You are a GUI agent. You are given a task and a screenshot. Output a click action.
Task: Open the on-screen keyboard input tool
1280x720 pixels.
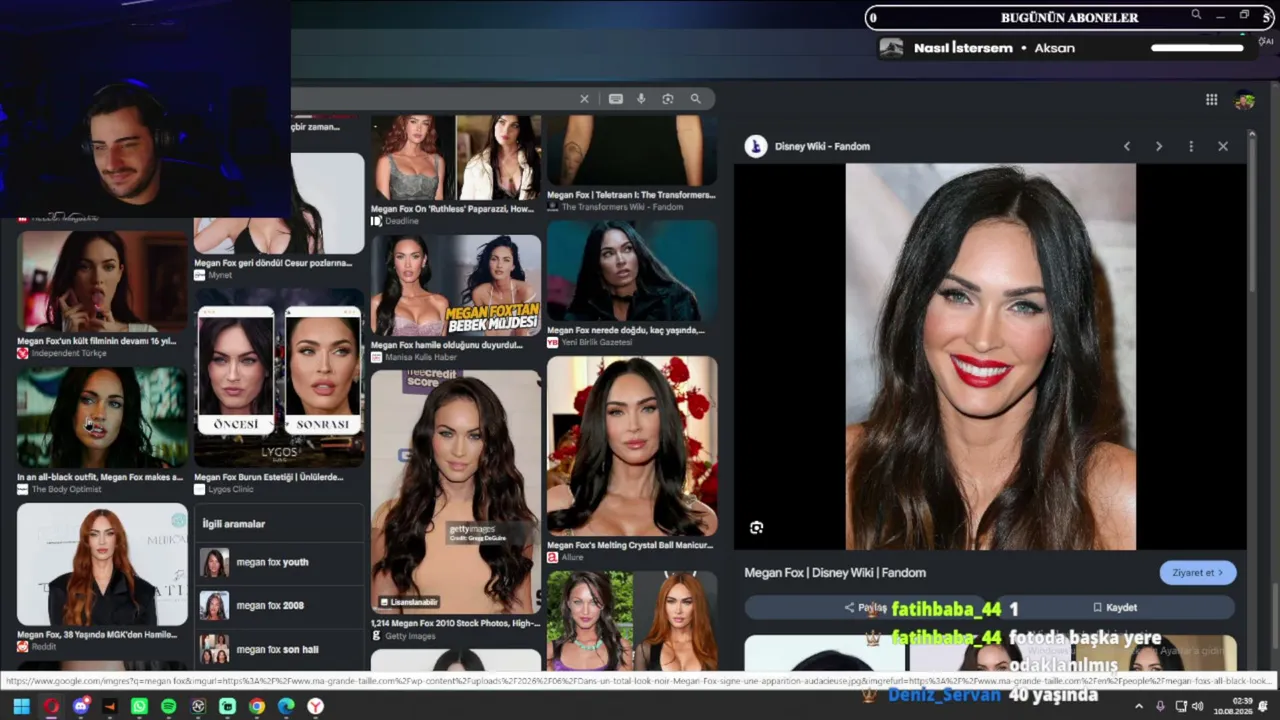[x=616, y=99]
